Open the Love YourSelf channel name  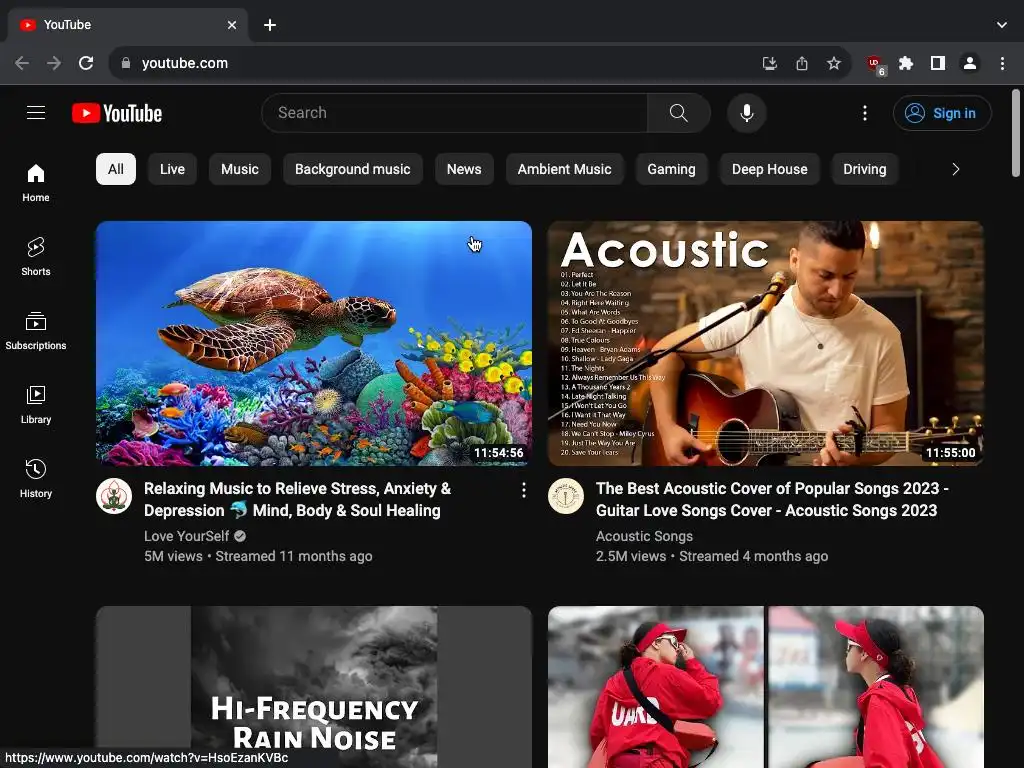tap(186, 536)
